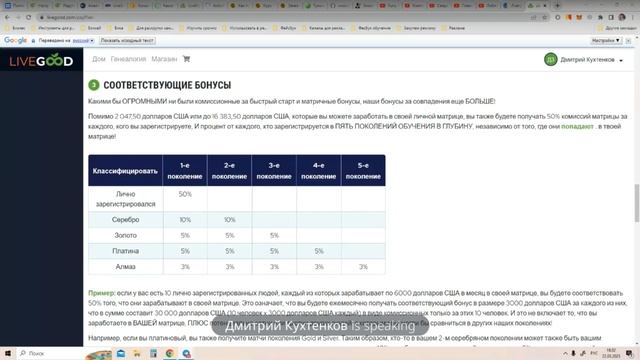This screenshot has height=360, width=640.
Task: Click Серебро's 2-е поколение 10% cell
Action: tap(229, 220)
